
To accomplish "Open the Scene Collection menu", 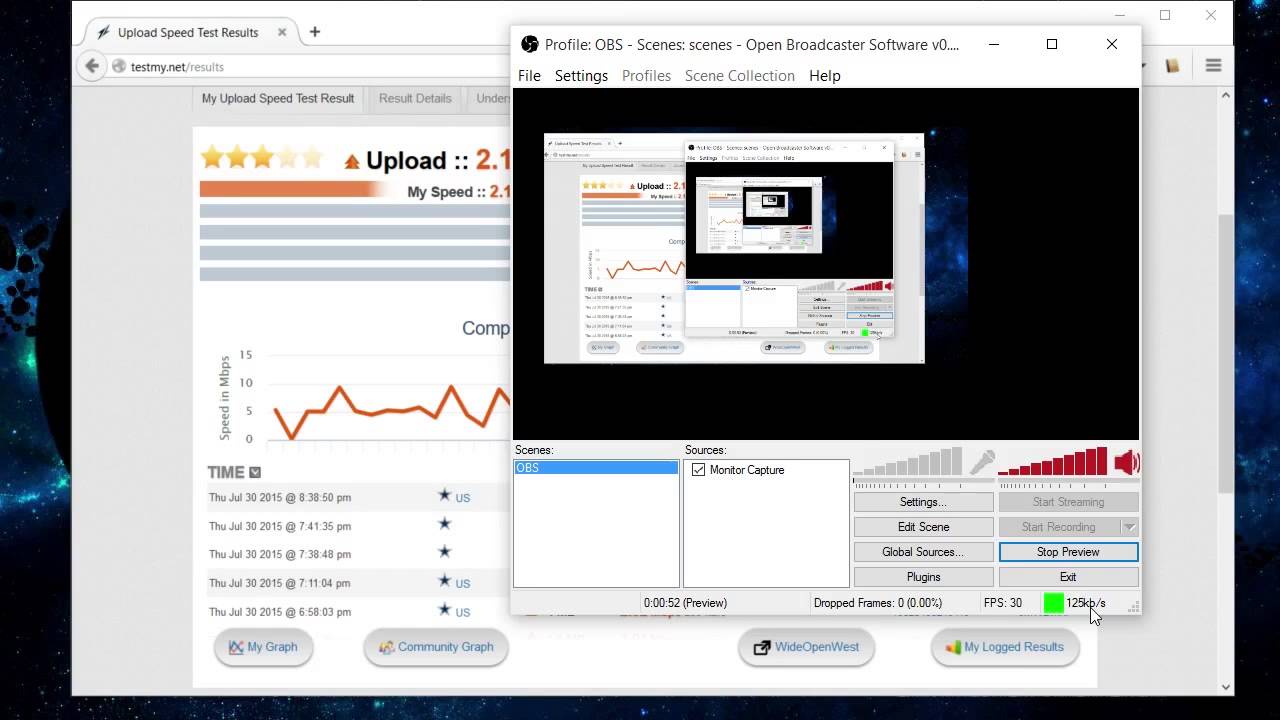I will click(x=740, y=76).
